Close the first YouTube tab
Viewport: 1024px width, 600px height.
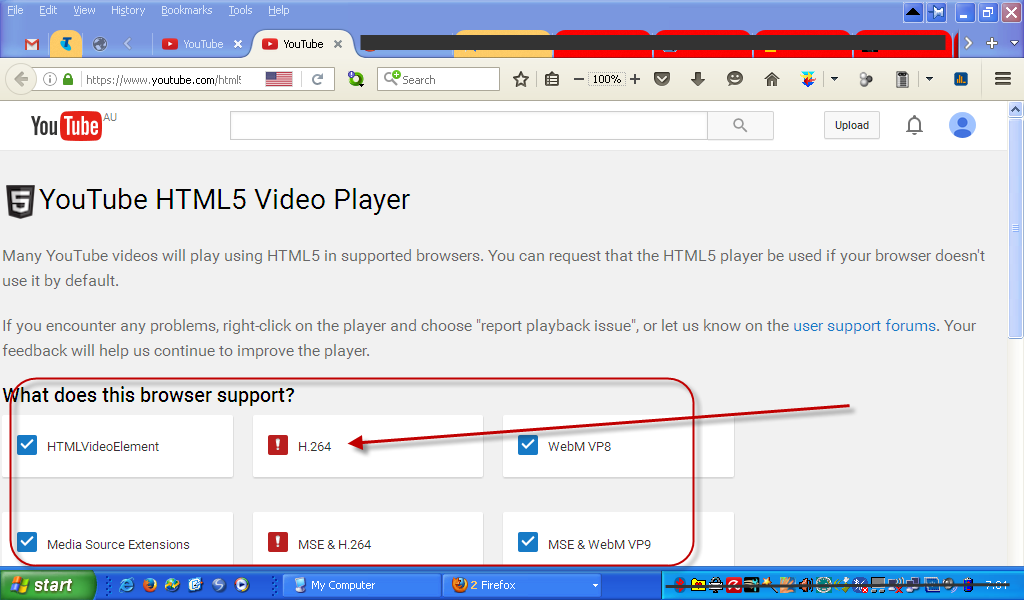click(x=238, y=44)
